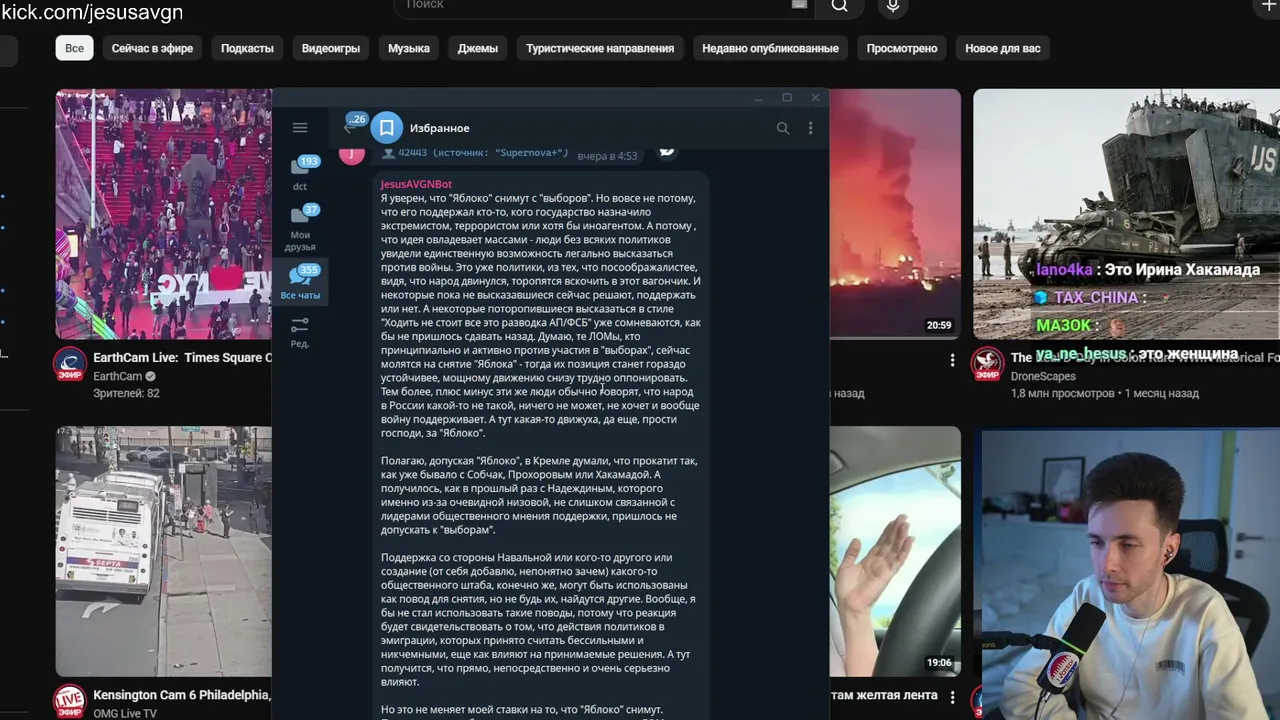Open the tank landing craft video thumbnail
Viewport: 1280px width, 720px height.
click(1126, 214)
